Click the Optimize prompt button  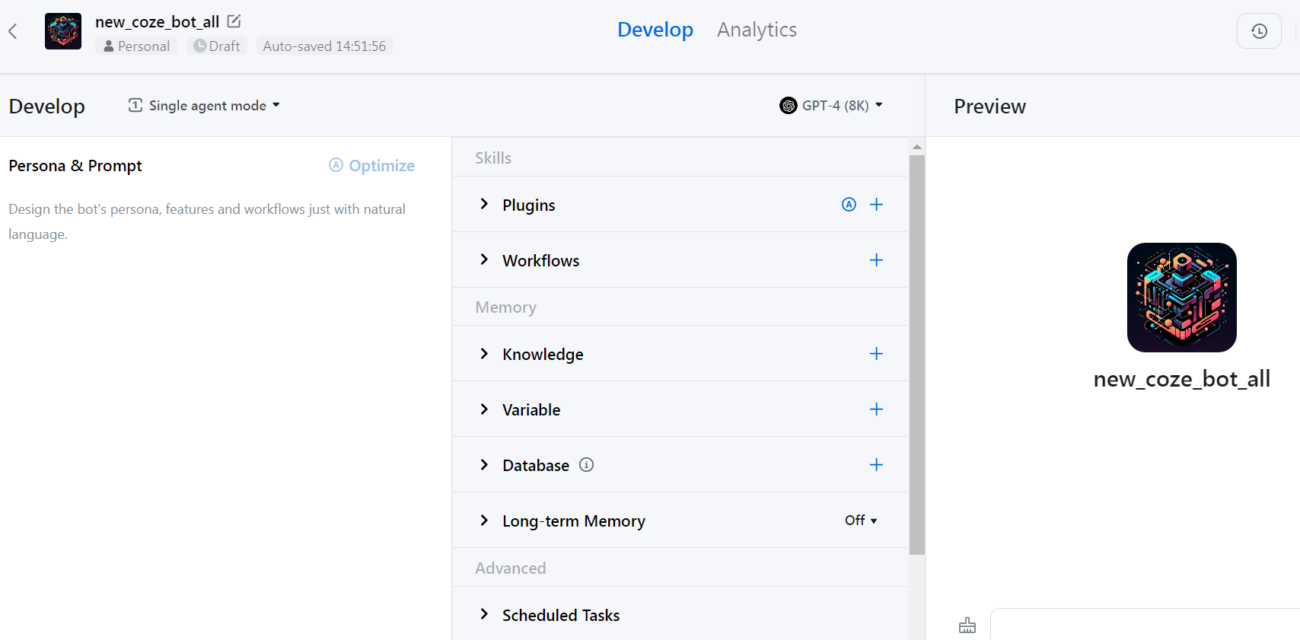pos(371,166)
